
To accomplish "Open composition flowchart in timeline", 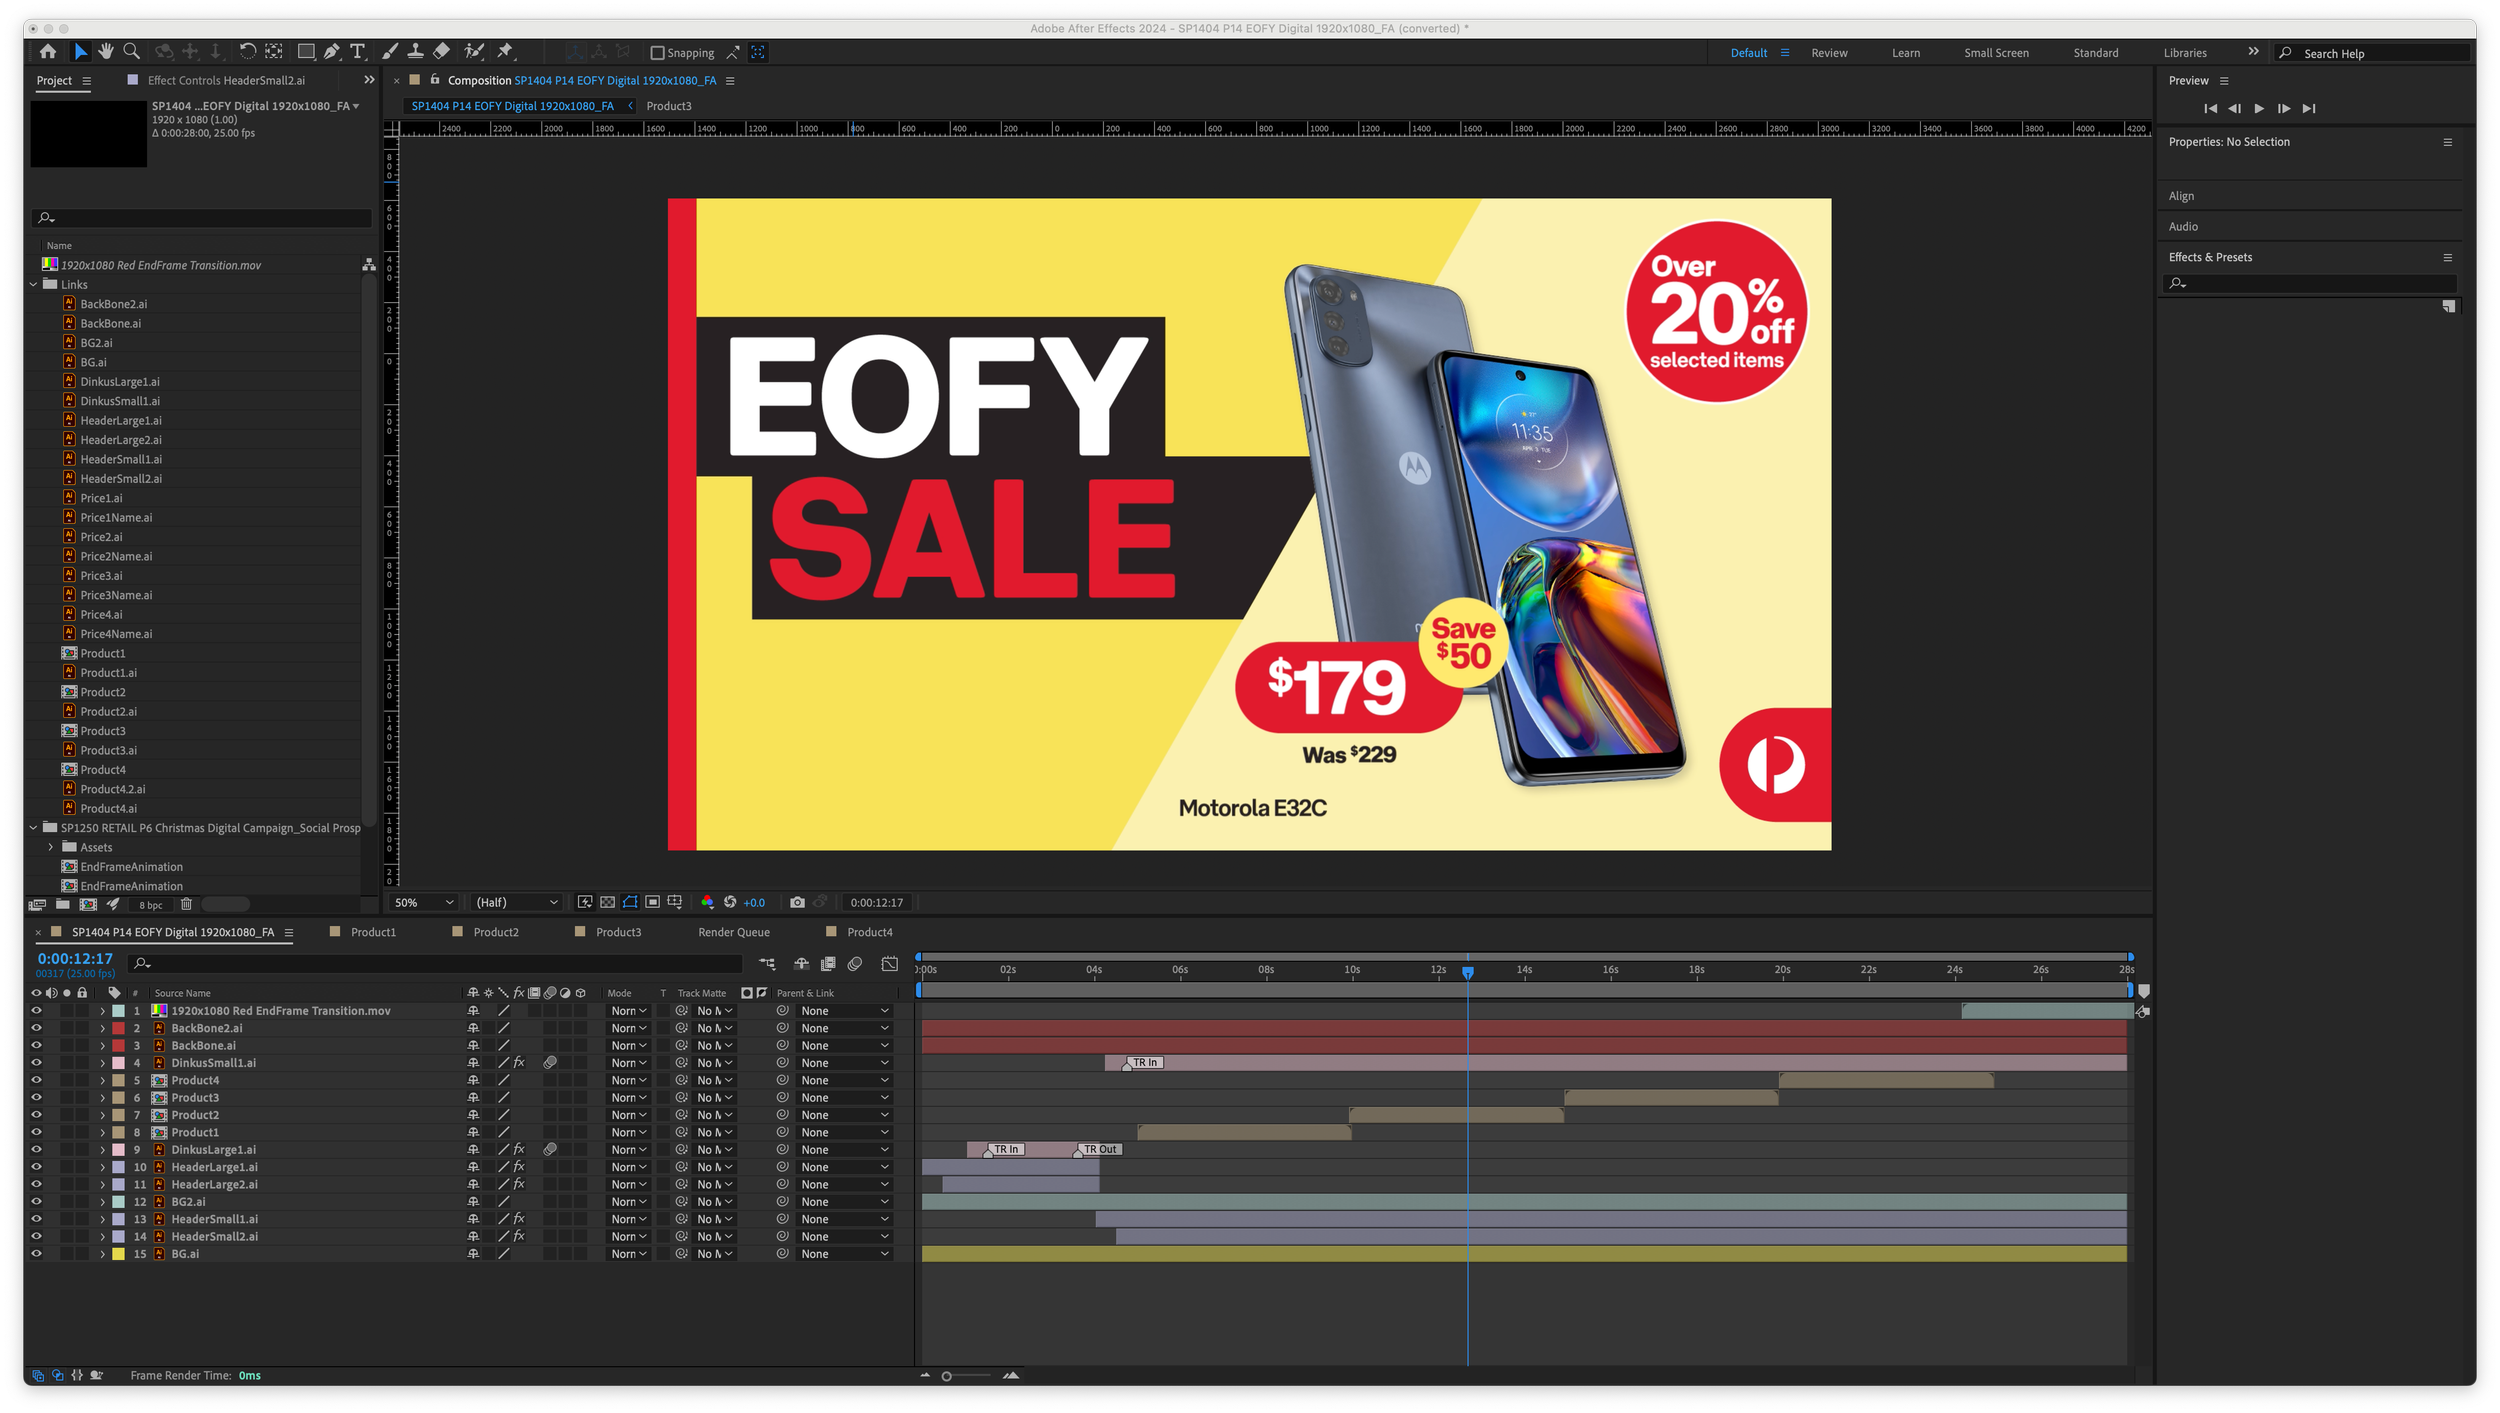I will click(767, 964).
